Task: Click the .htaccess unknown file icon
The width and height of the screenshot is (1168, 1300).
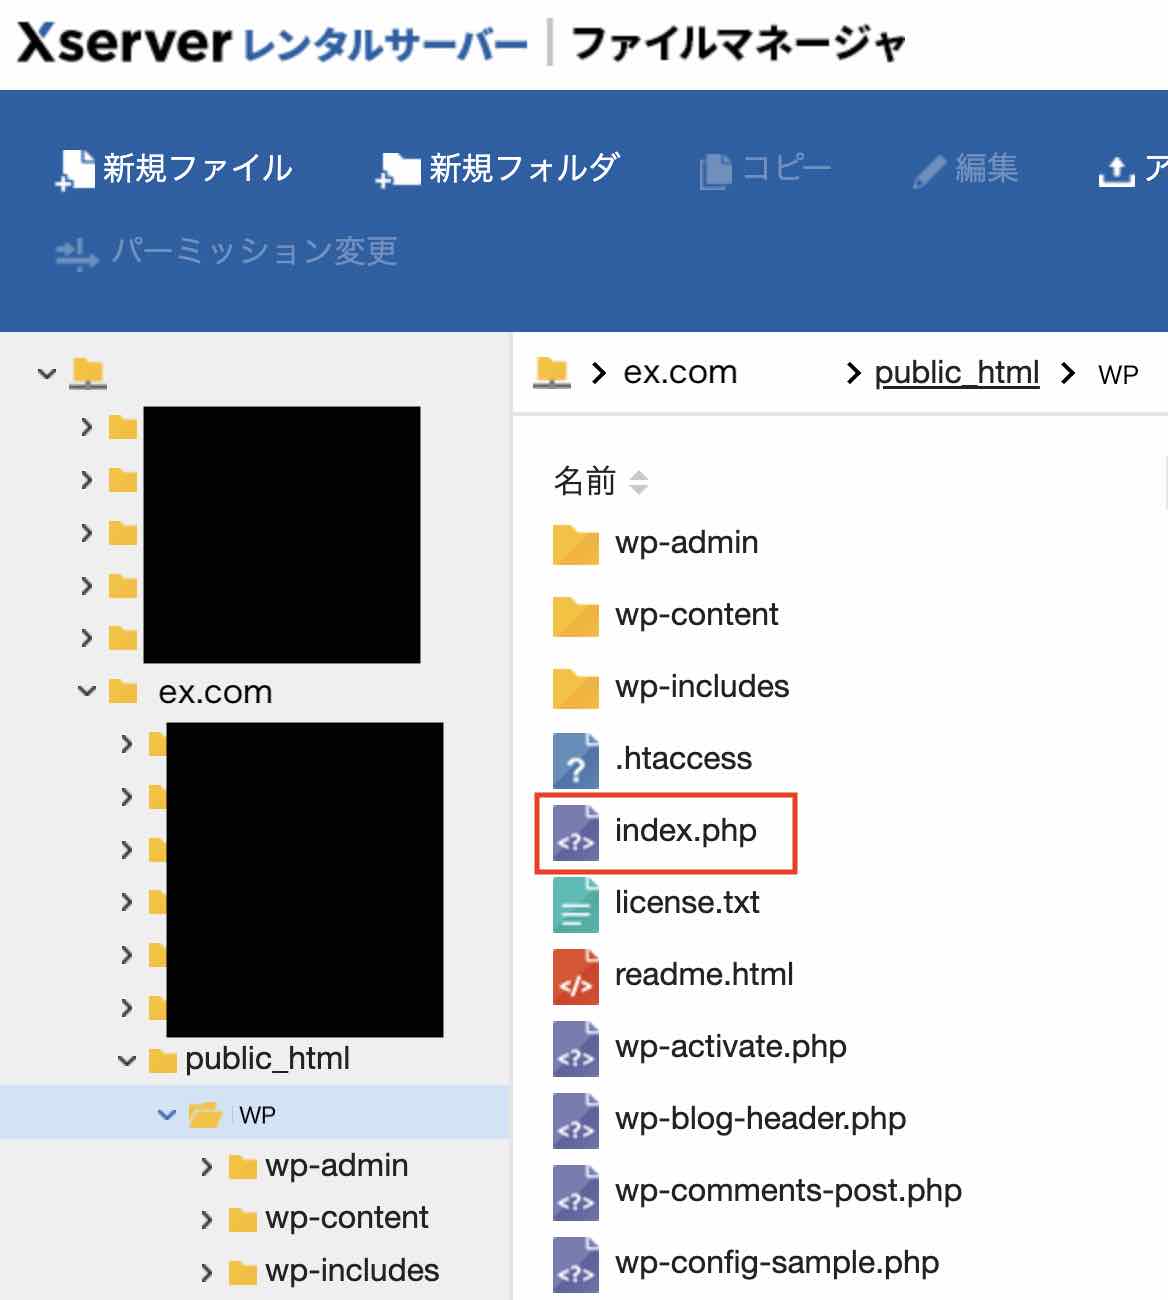Action: (x=576, y=760)
